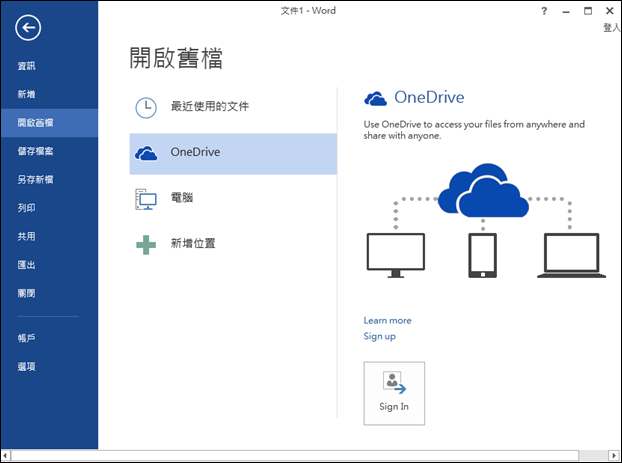Minimize the Word window

point(566,12)
